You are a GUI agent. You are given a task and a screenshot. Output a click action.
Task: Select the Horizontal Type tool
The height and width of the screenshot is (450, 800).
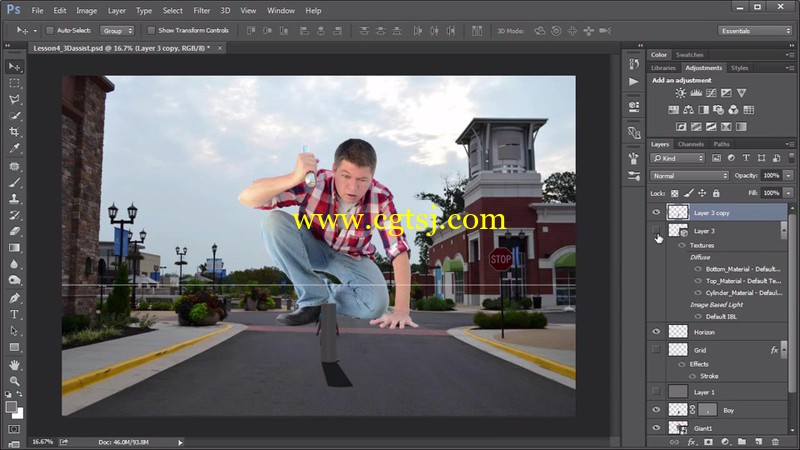coord(14,314)
